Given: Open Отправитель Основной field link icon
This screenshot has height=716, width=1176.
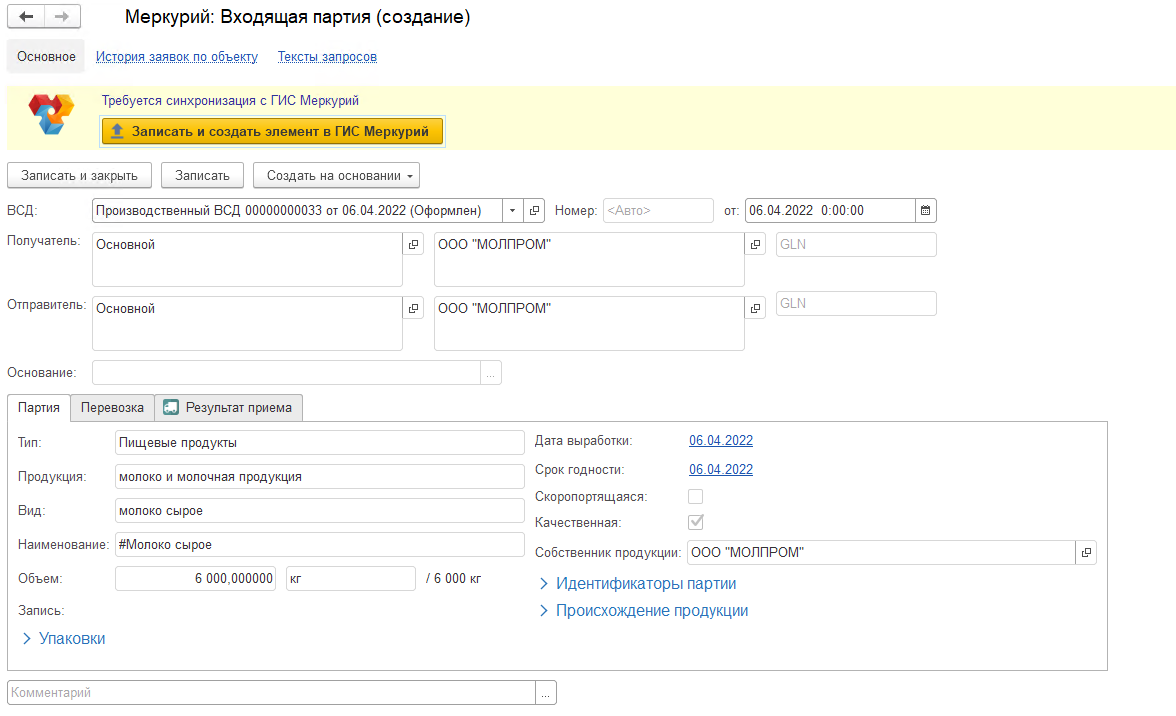Looking at the screenshot, I should click(x=413, y=309).
